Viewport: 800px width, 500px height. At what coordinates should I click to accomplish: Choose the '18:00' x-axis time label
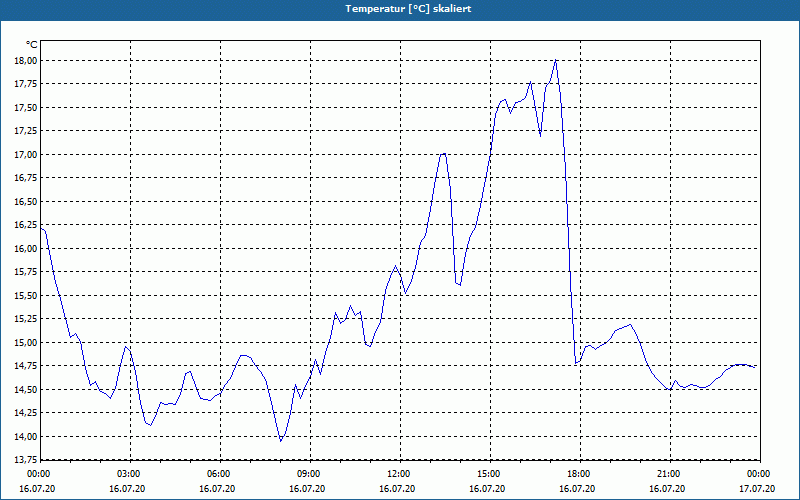click(578, 474)
